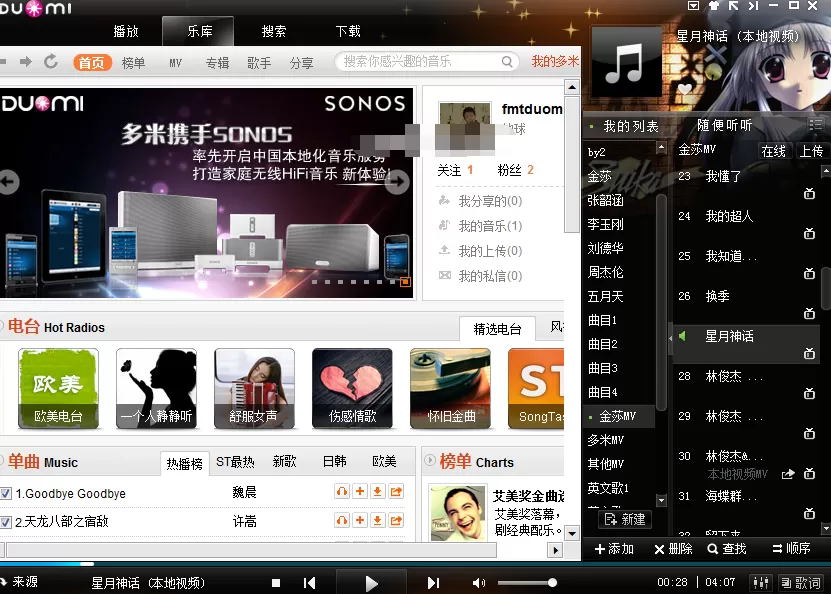Click 上传 button in playlist header

(x=811, y=151)
